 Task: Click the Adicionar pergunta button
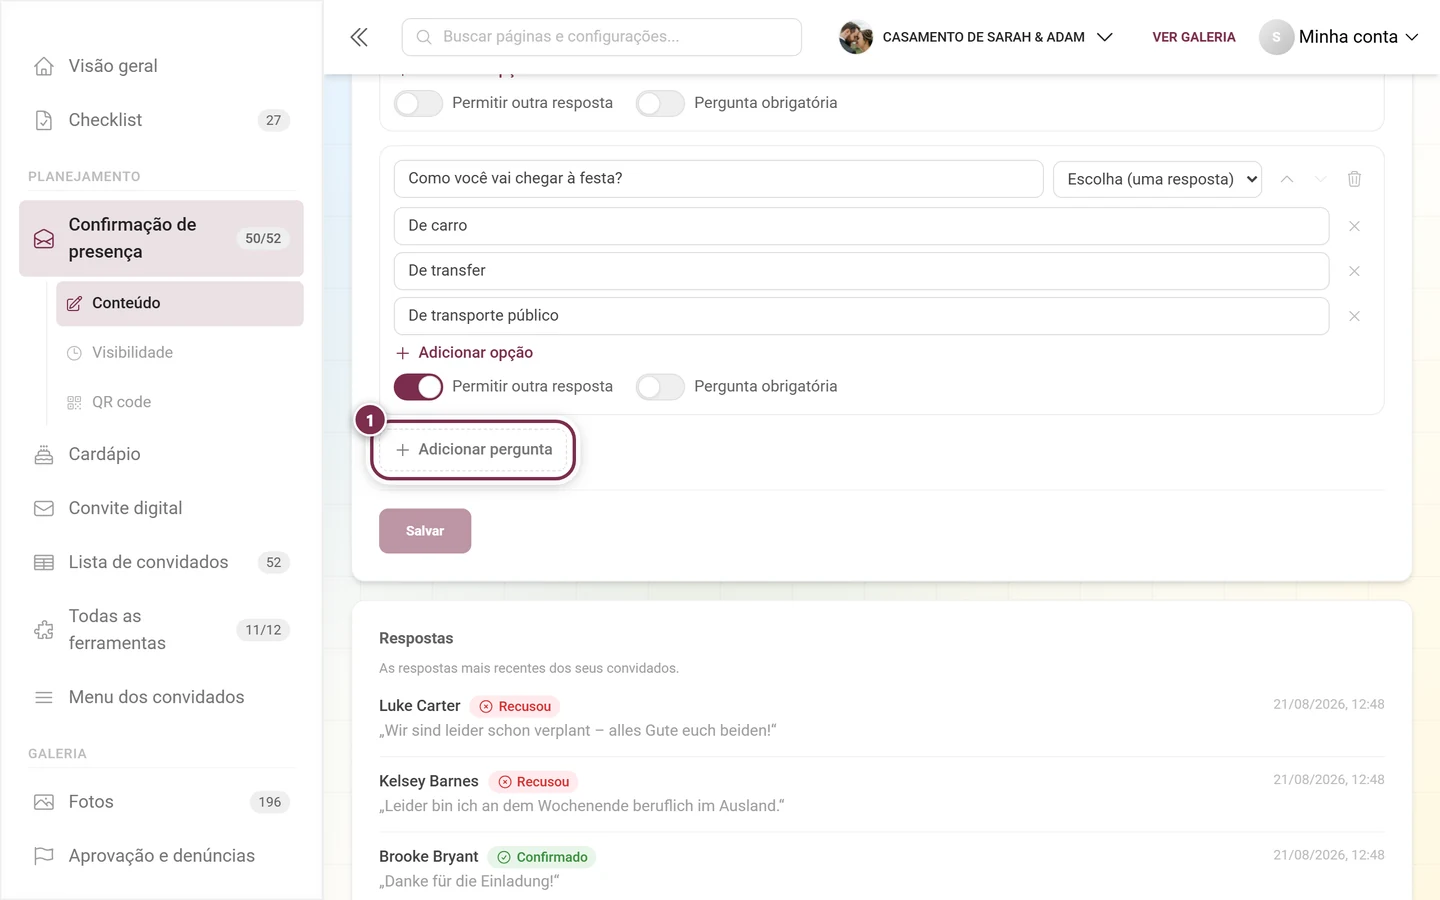click(474, 450)
